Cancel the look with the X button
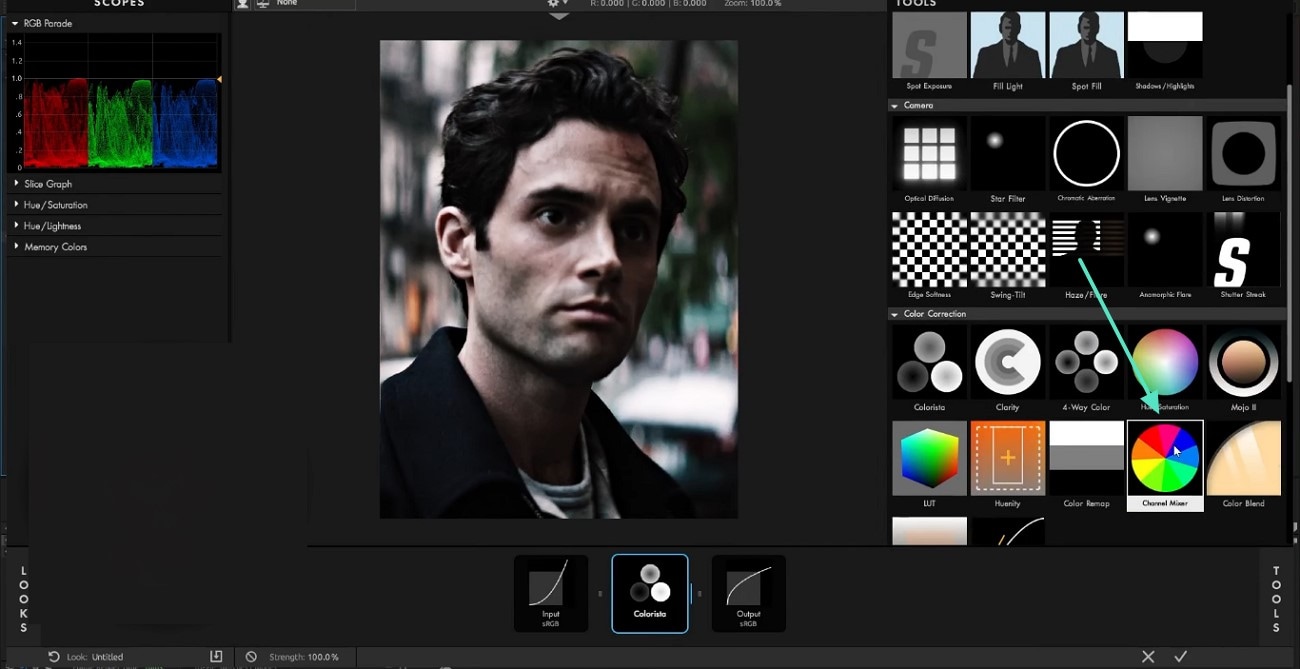This screenshot has width=1300, height=669. pyautogui.click(x=1148, y=657)
